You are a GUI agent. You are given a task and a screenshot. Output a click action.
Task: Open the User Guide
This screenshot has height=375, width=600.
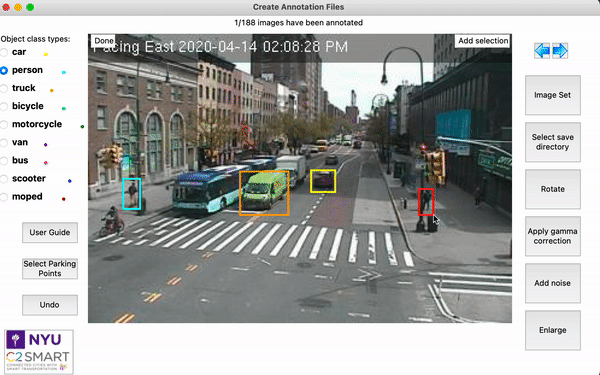[50, 232]
